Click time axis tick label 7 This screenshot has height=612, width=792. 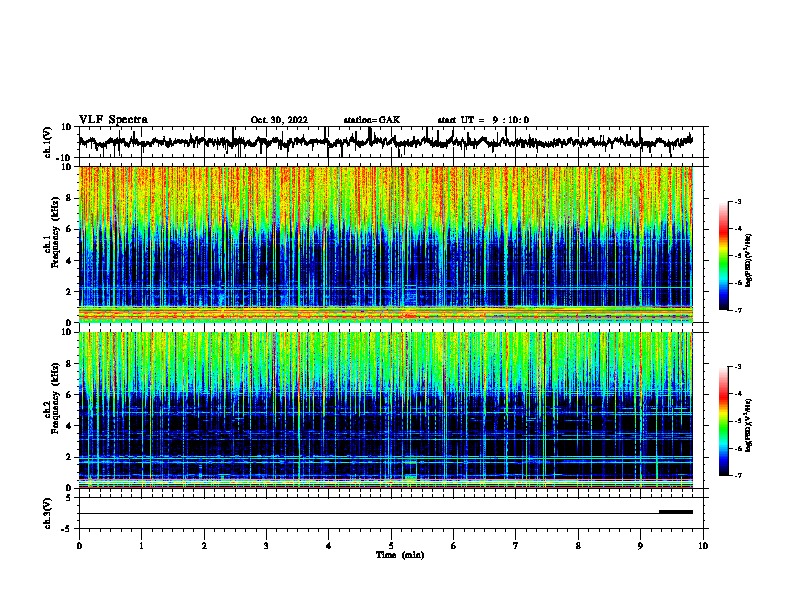pos(516,545)
